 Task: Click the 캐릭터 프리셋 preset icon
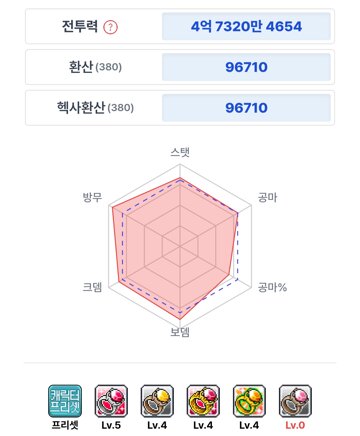coord(65,401)
